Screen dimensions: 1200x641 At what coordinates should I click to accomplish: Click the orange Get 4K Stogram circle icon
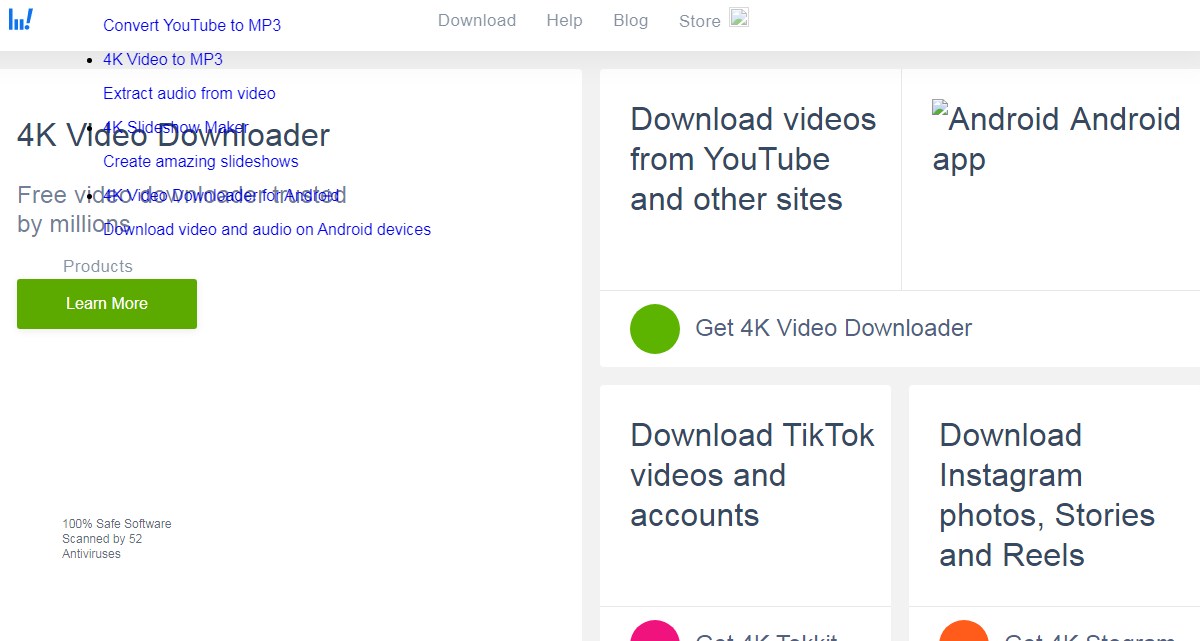(x=964, y=631)
